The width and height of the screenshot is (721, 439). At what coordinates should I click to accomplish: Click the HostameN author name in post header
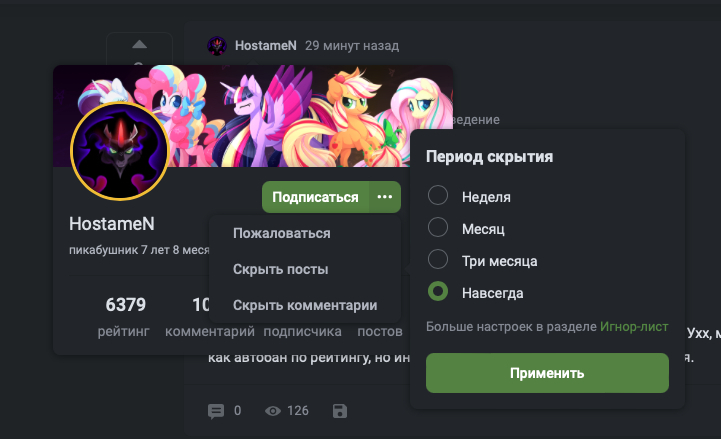[266, 46]
